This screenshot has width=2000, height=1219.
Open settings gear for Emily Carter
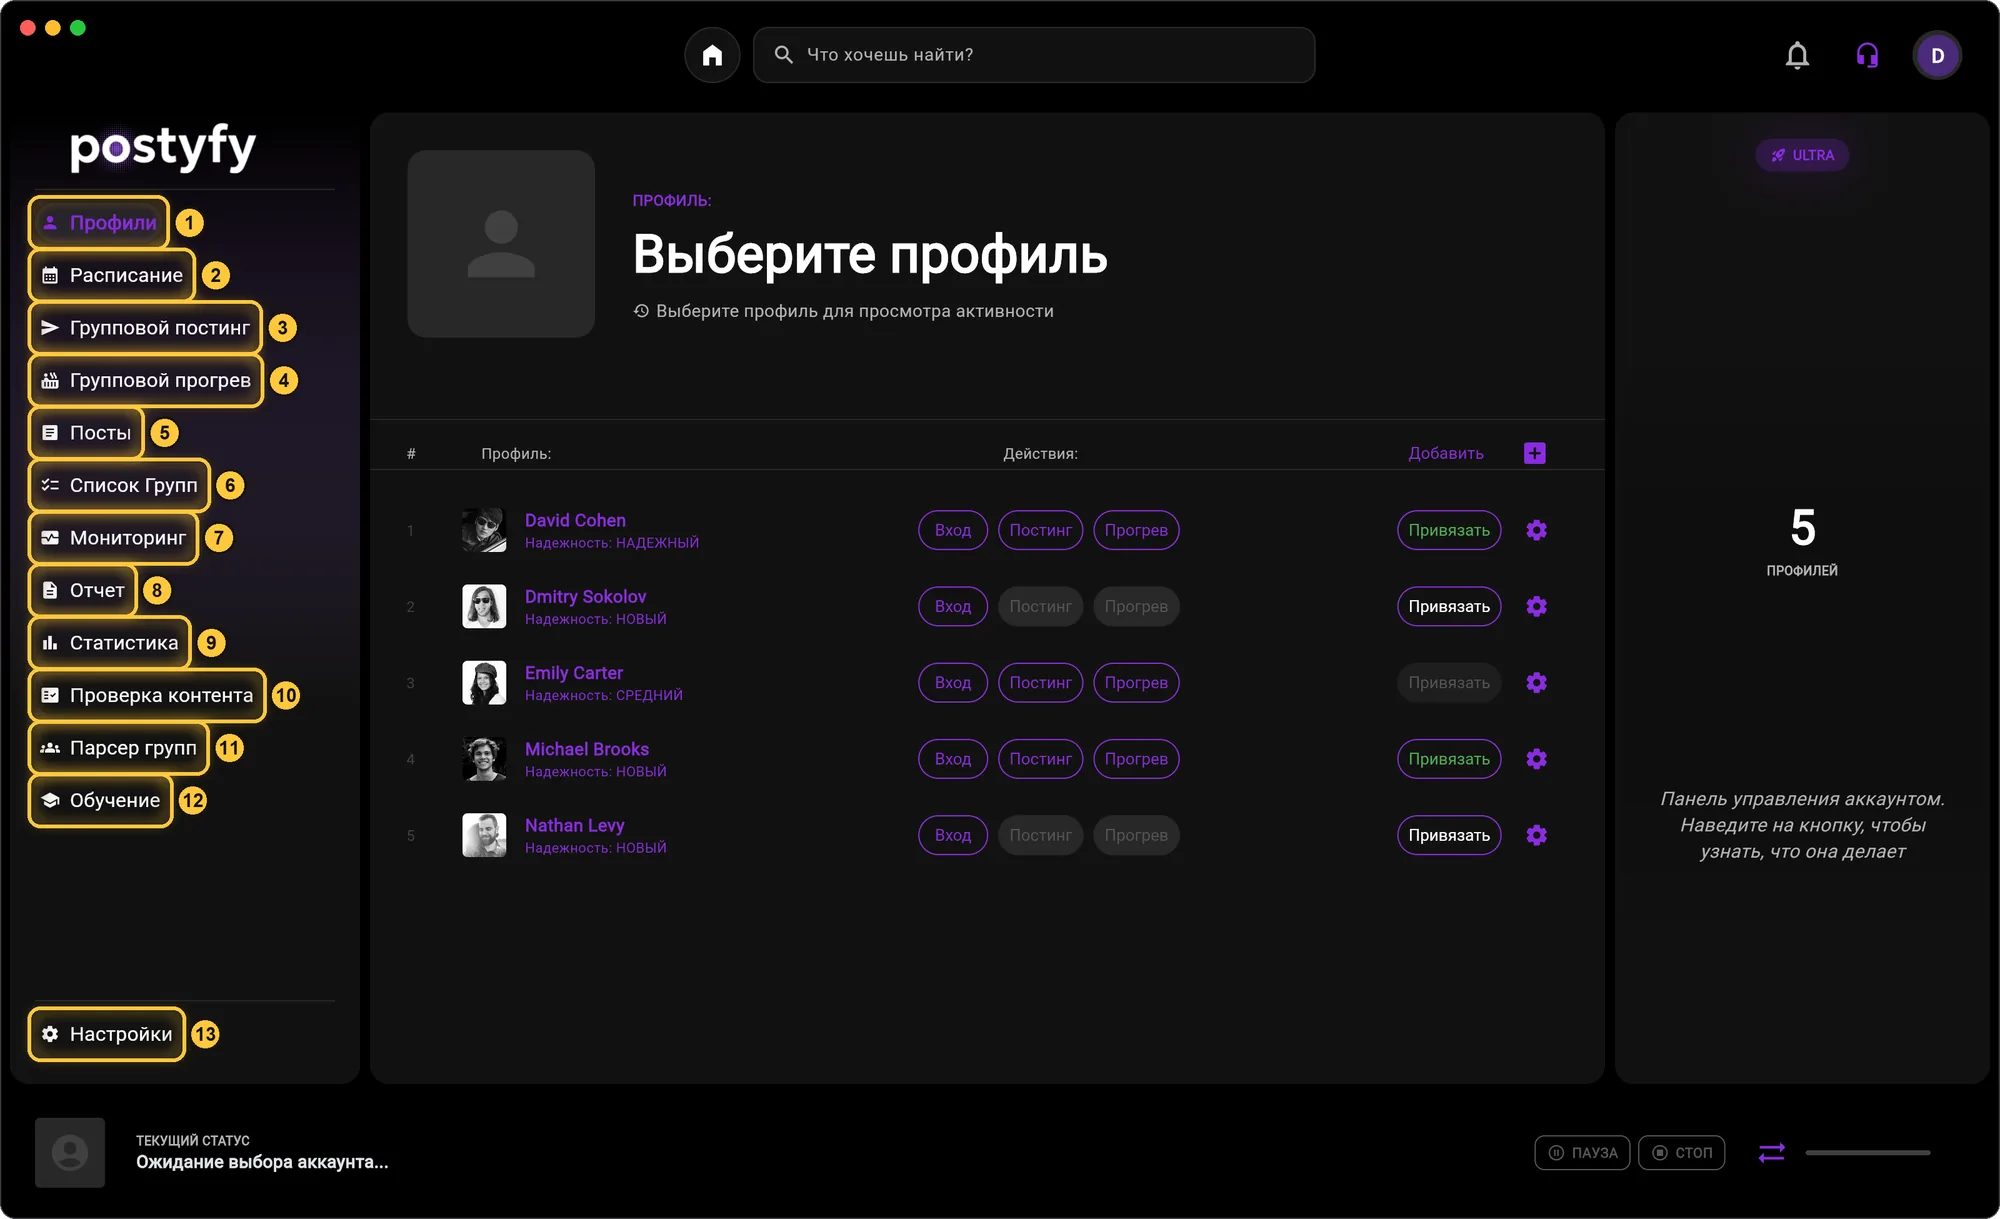1537,682
